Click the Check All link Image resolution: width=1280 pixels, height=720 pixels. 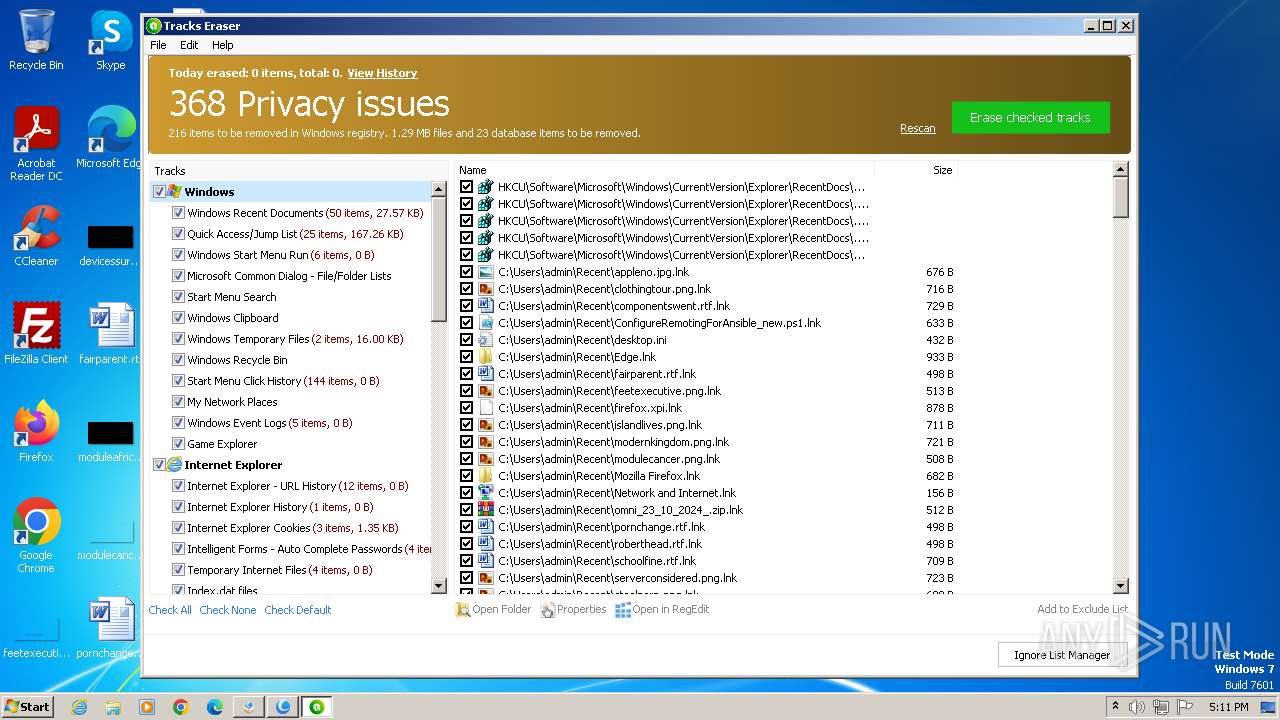170,610
